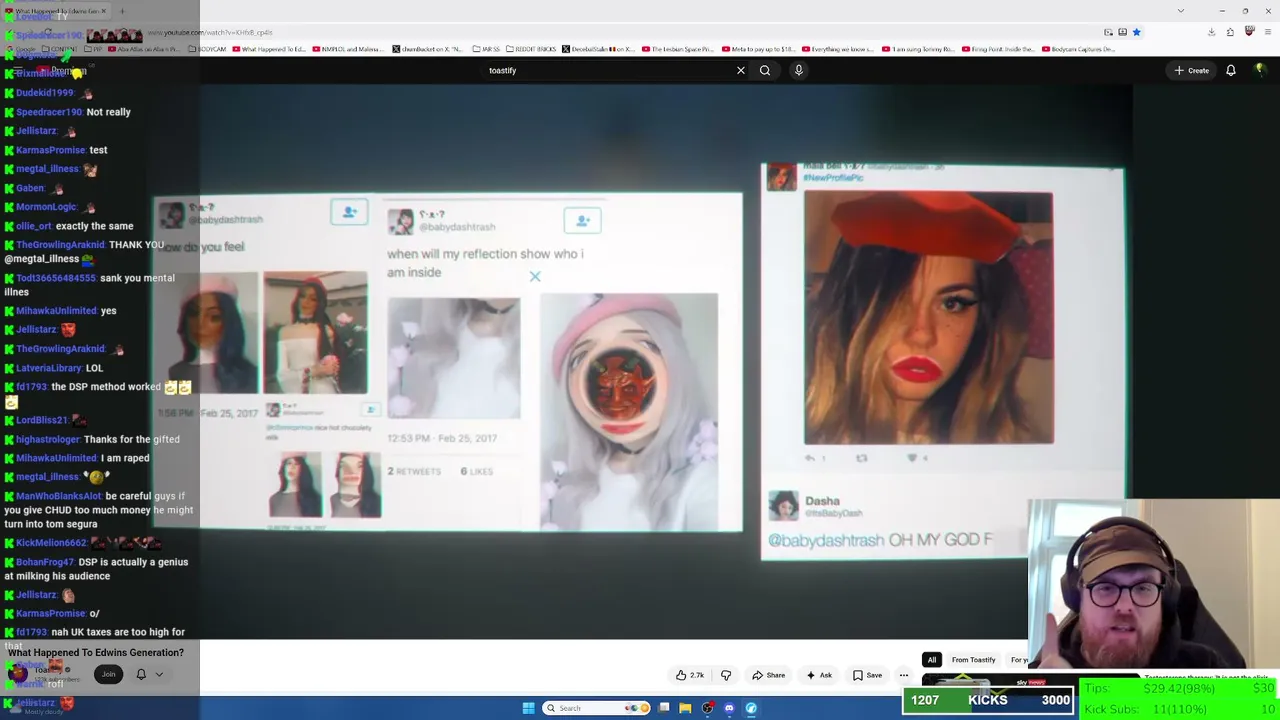This screenshot has width=1280, height=720.
Task: Click chat username LaveriaLibrary
Action: click(49, 368)
